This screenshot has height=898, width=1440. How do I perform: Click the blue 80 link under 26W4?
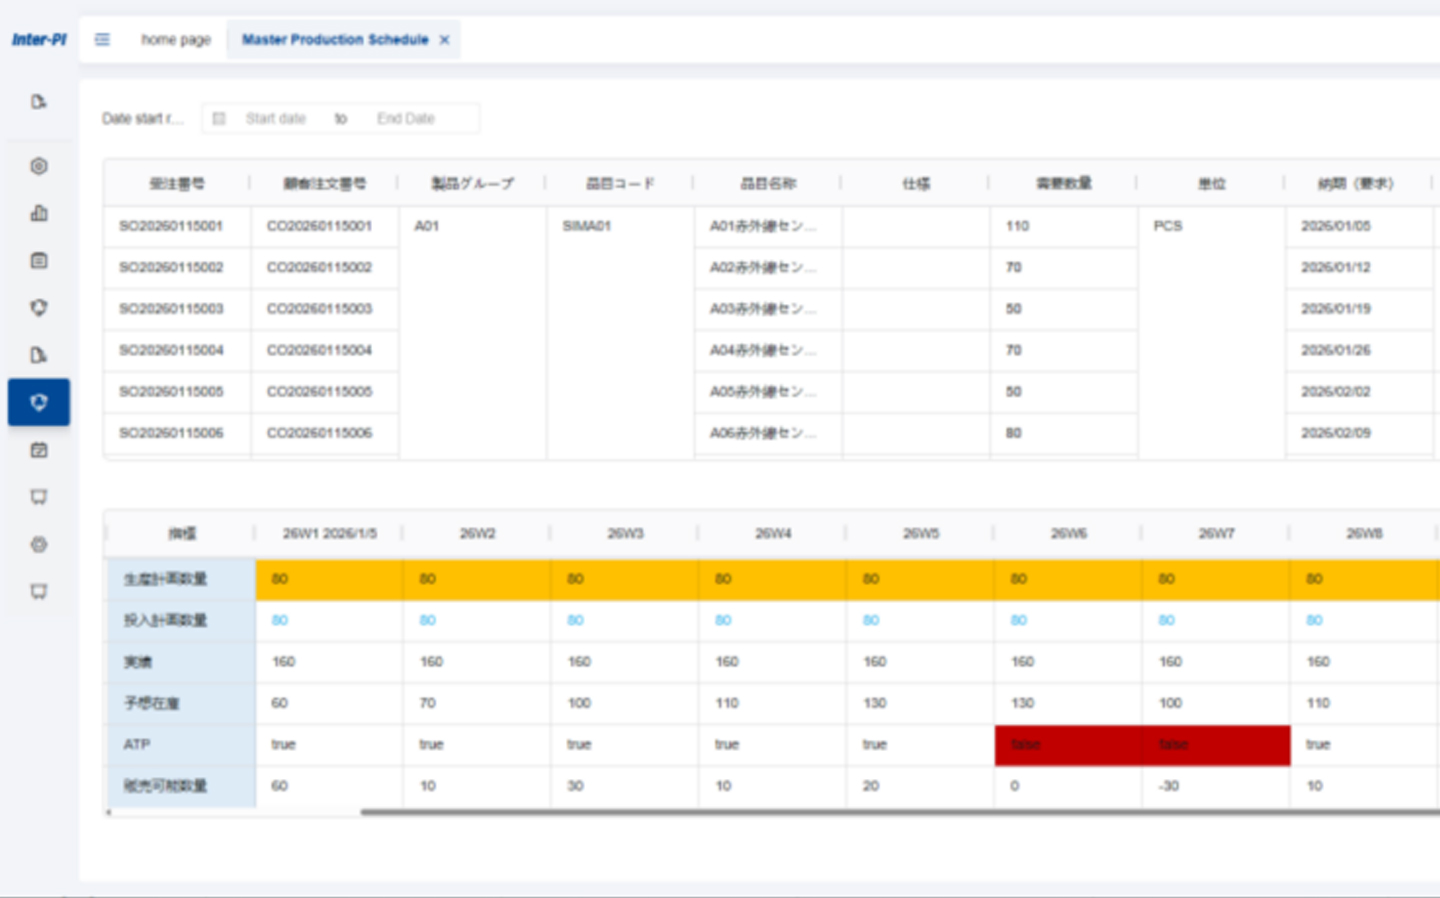[723, 621]
